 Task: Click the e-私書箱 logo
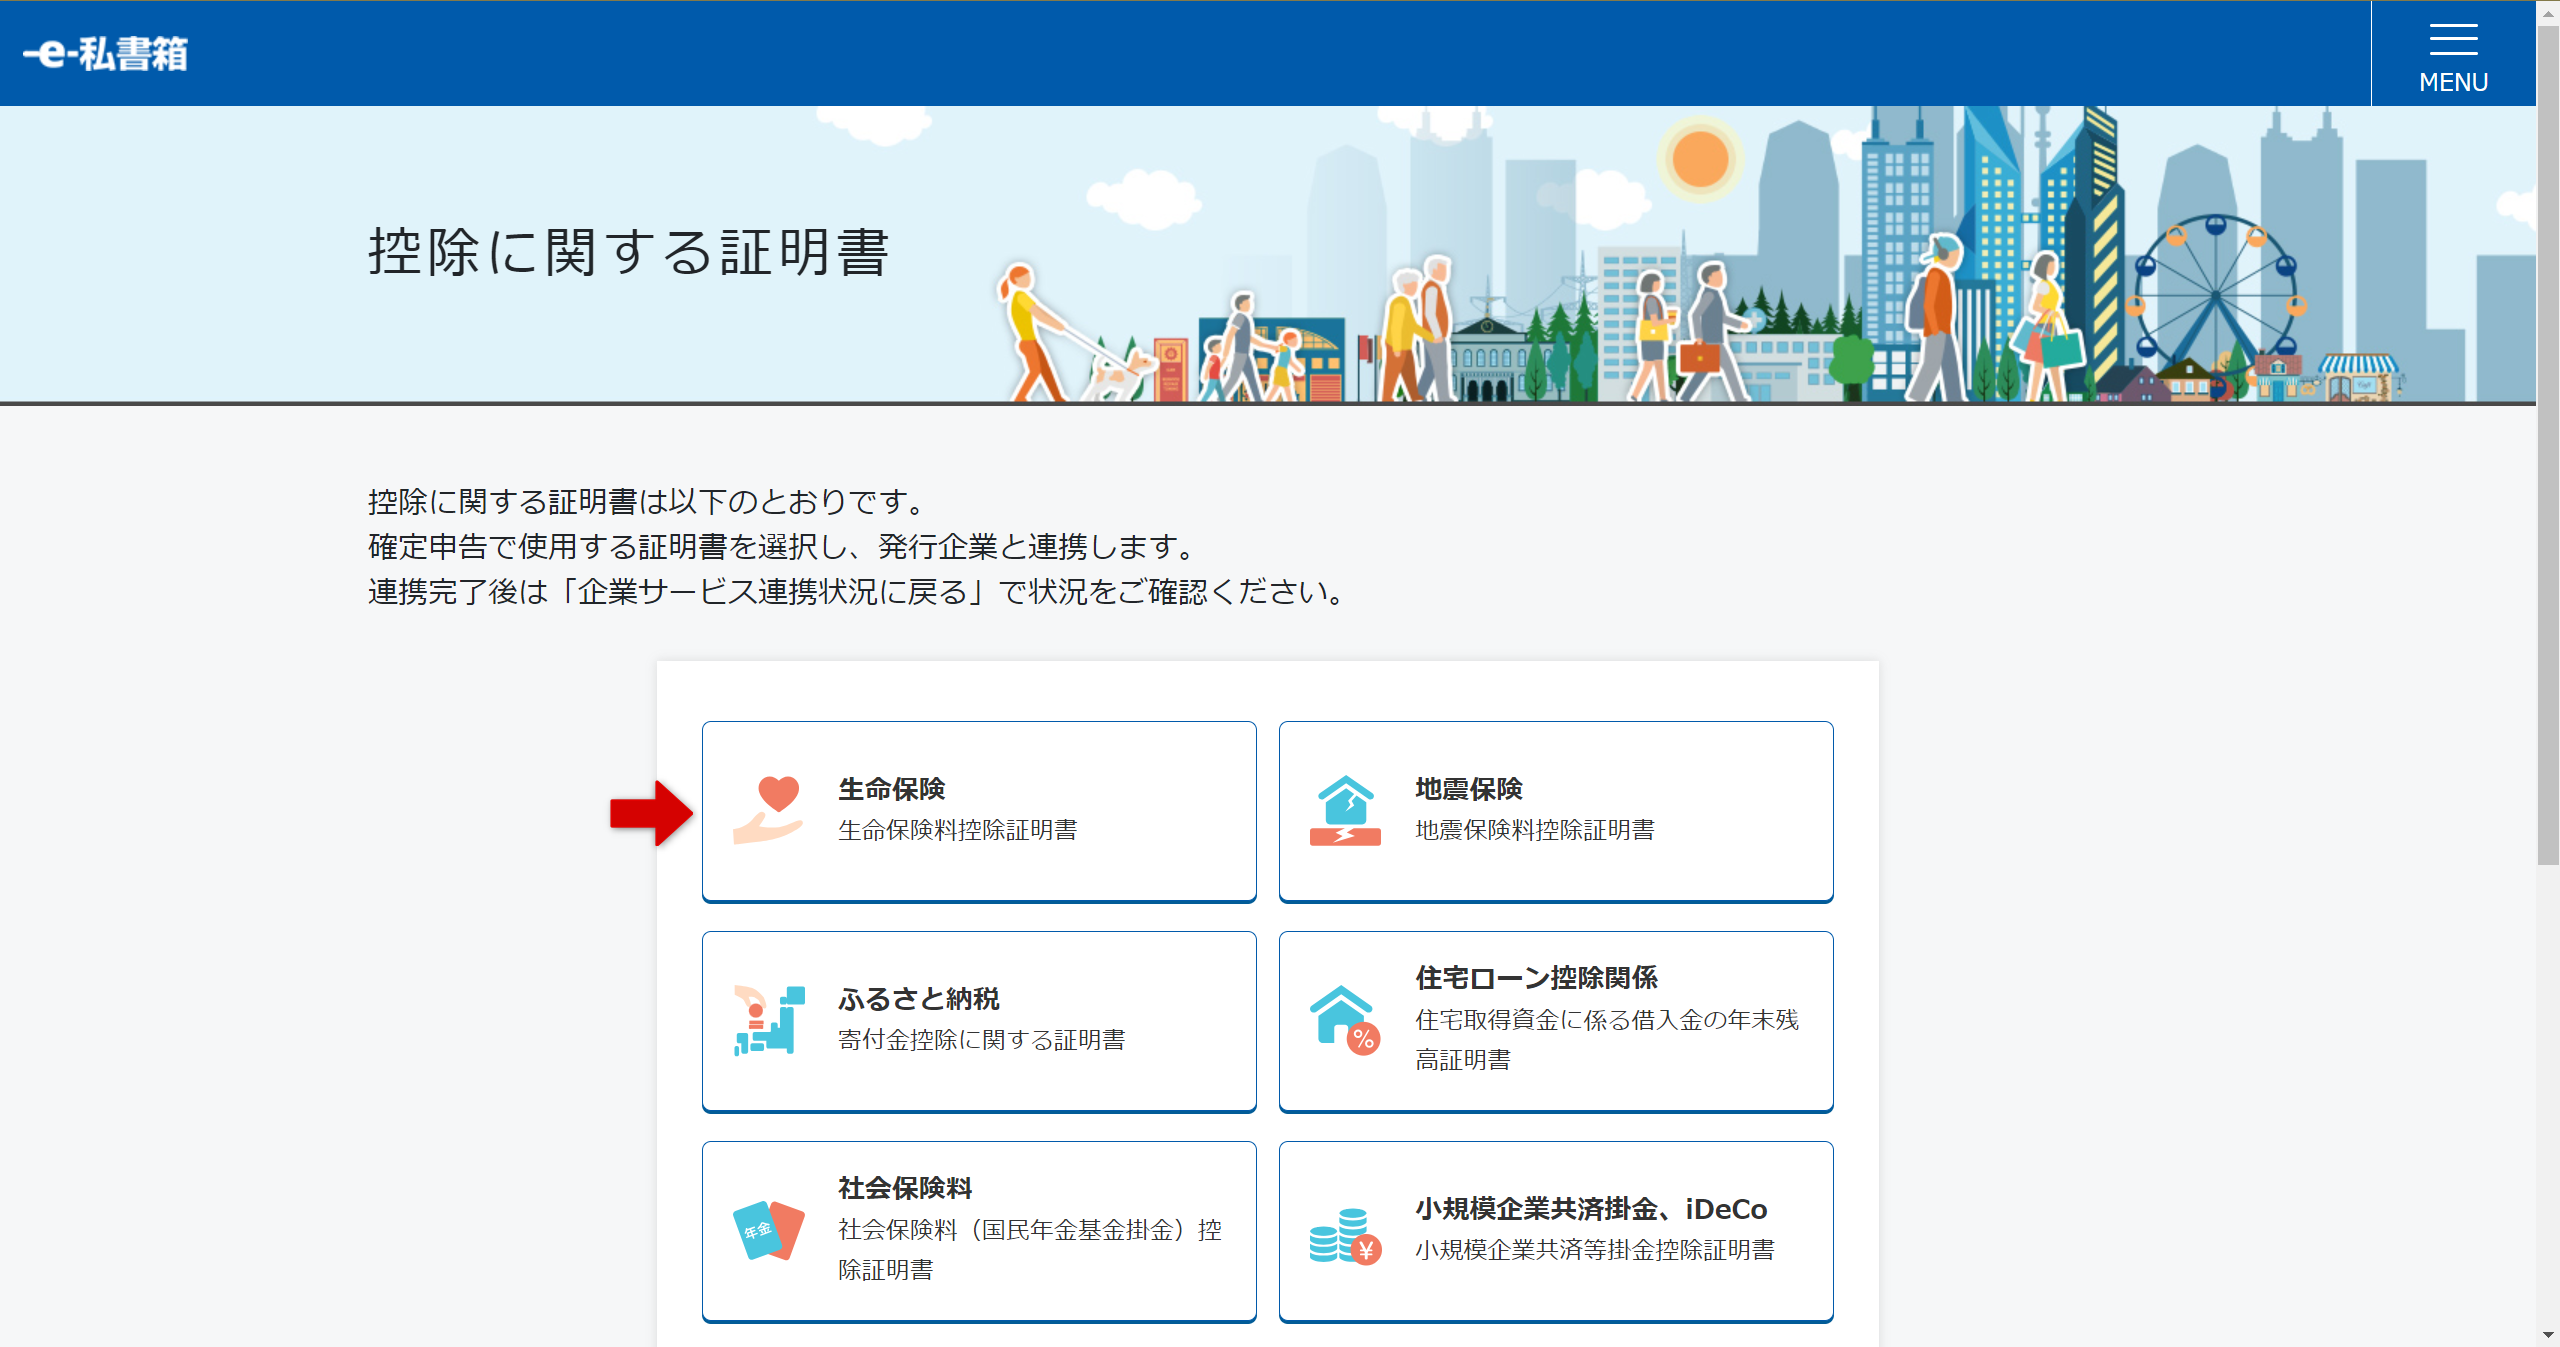(x=105, y=53)
